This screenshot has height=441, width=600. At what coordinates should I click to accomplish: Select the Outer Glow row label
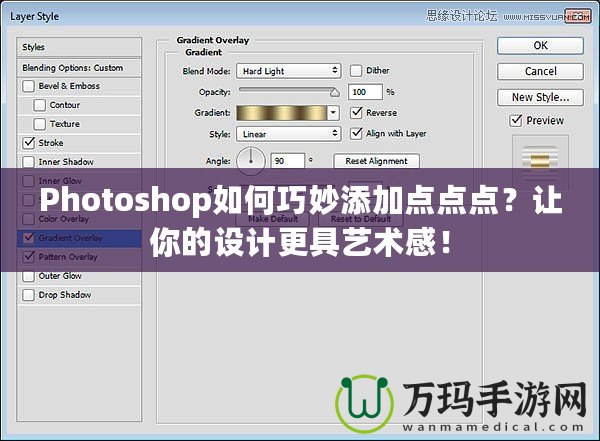tap(60, 276)
